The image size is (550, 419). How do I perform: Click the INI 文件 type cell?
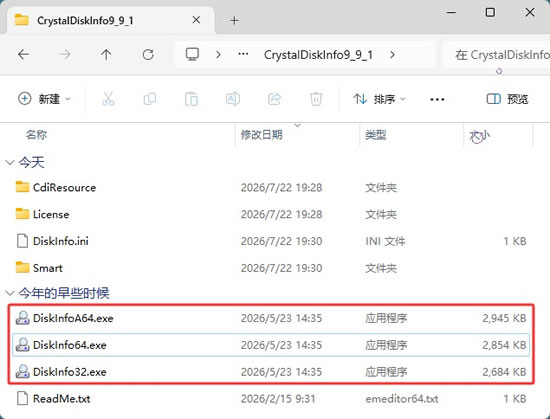coord(385,241)
